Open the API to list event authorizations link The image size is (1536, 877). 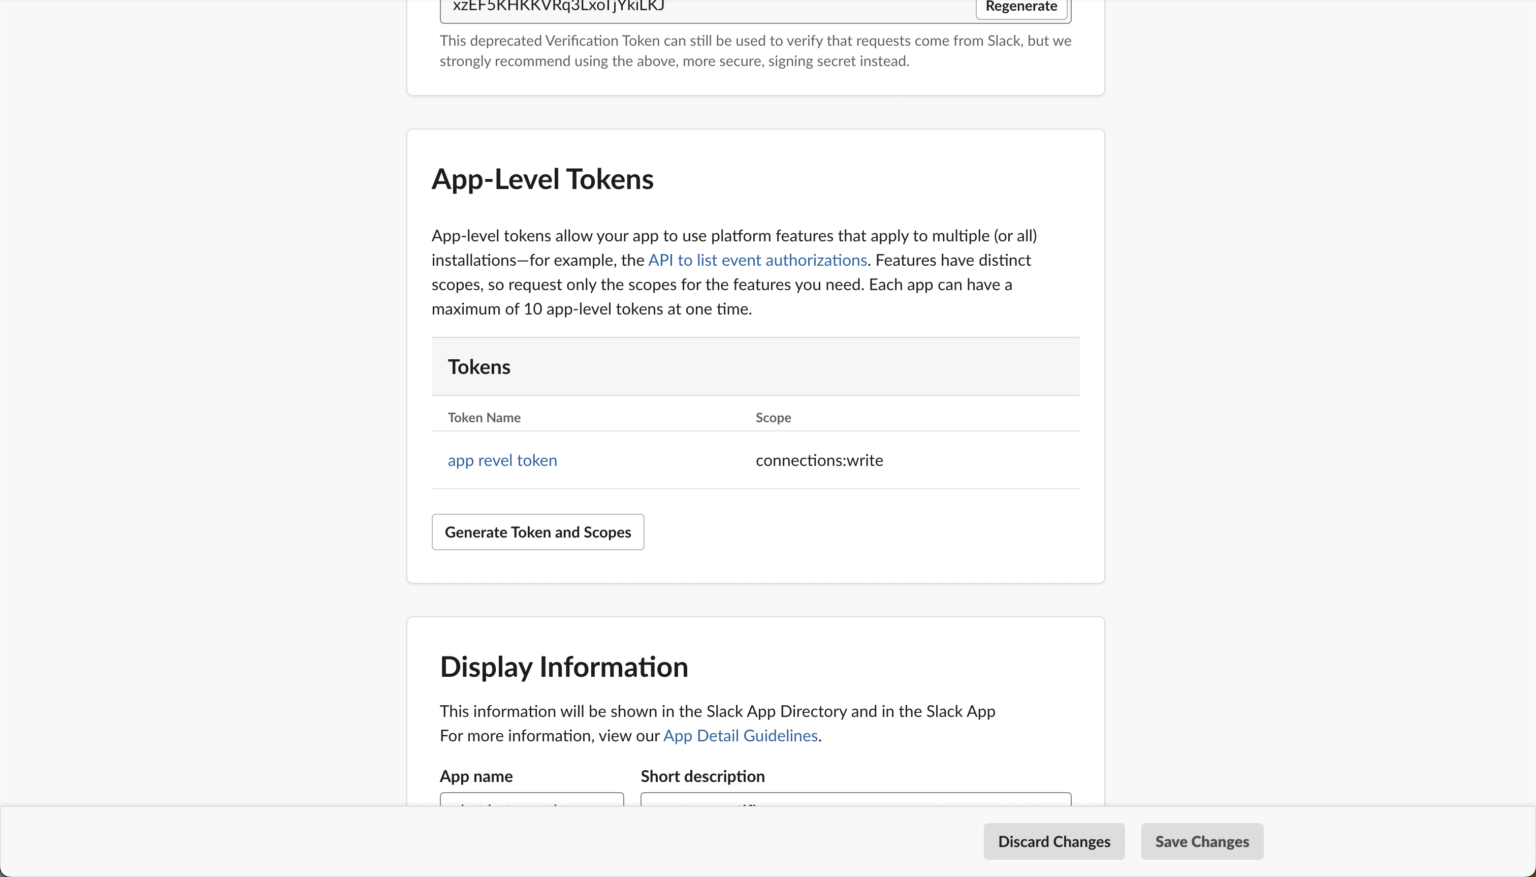[x=757, y=260]
